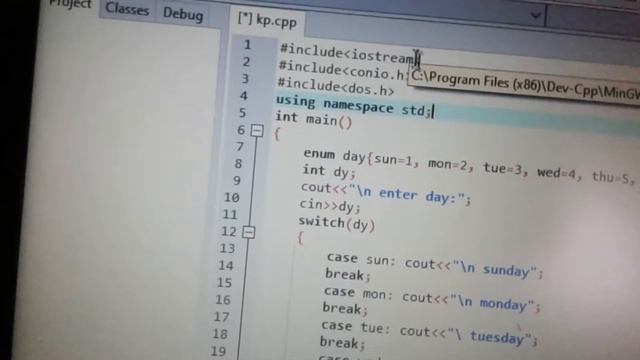Click on '#include<iostream>' line
The width and height of the screenshot is (640, 360).
coord(349,54)
